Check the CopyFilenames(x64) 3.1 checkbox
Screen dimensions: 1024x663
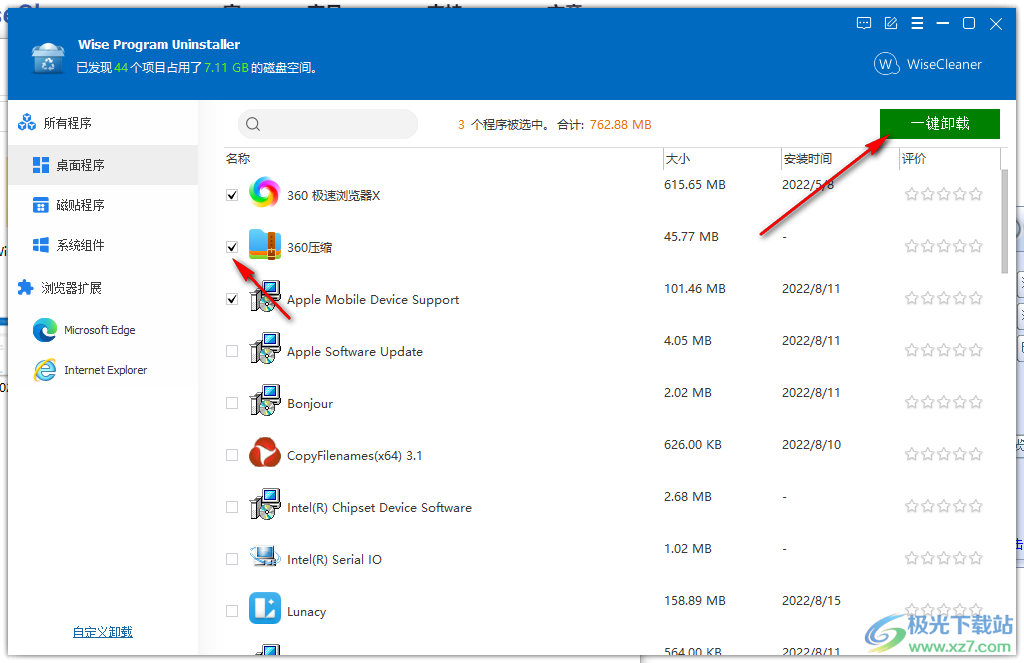pos(232,455)
